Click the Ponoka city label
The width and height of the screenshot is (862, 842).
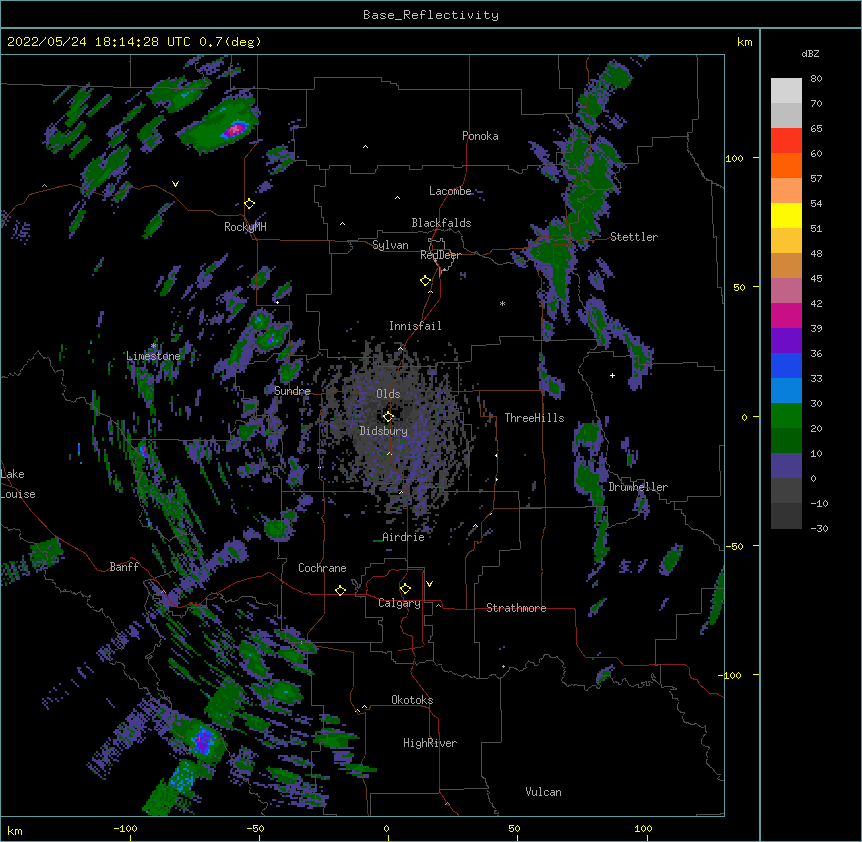click(x=480, y=136)
